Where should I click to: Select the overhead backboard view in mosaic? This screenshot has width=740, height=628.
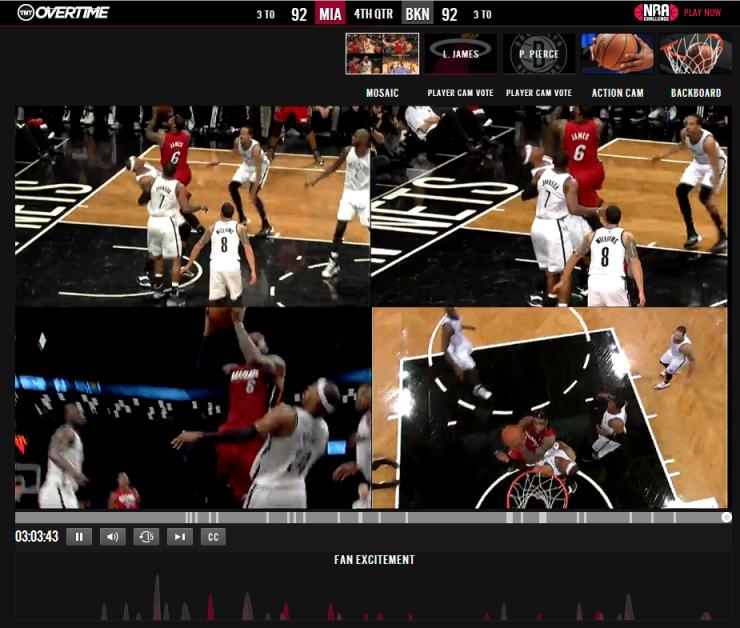(550, 407)
